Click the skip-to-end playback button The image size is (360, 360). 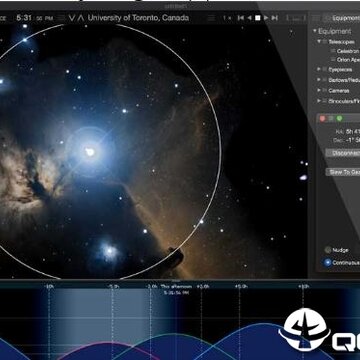[275, 18]
